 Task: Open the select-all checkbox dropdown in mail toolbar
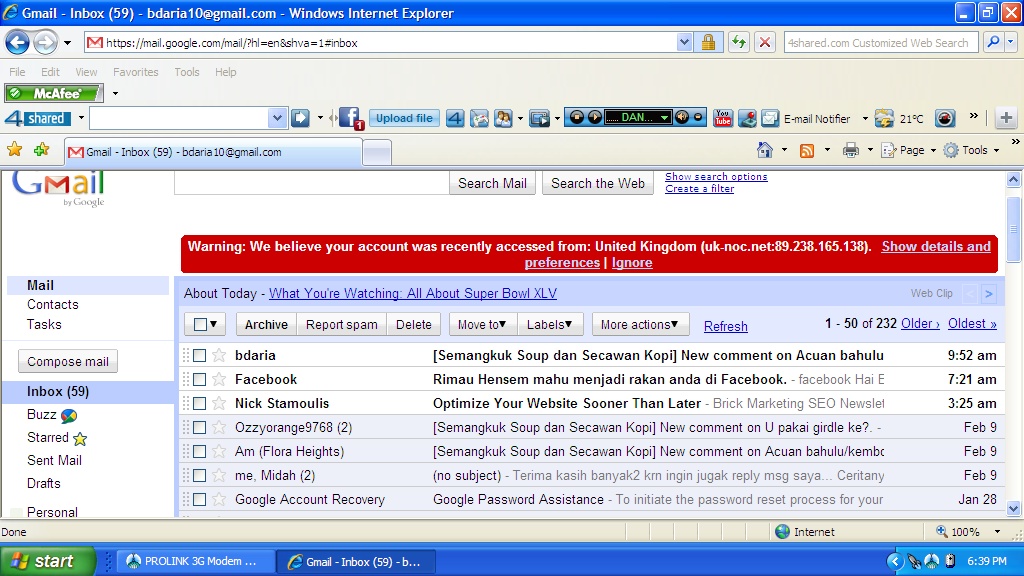[x=205, y=325]
